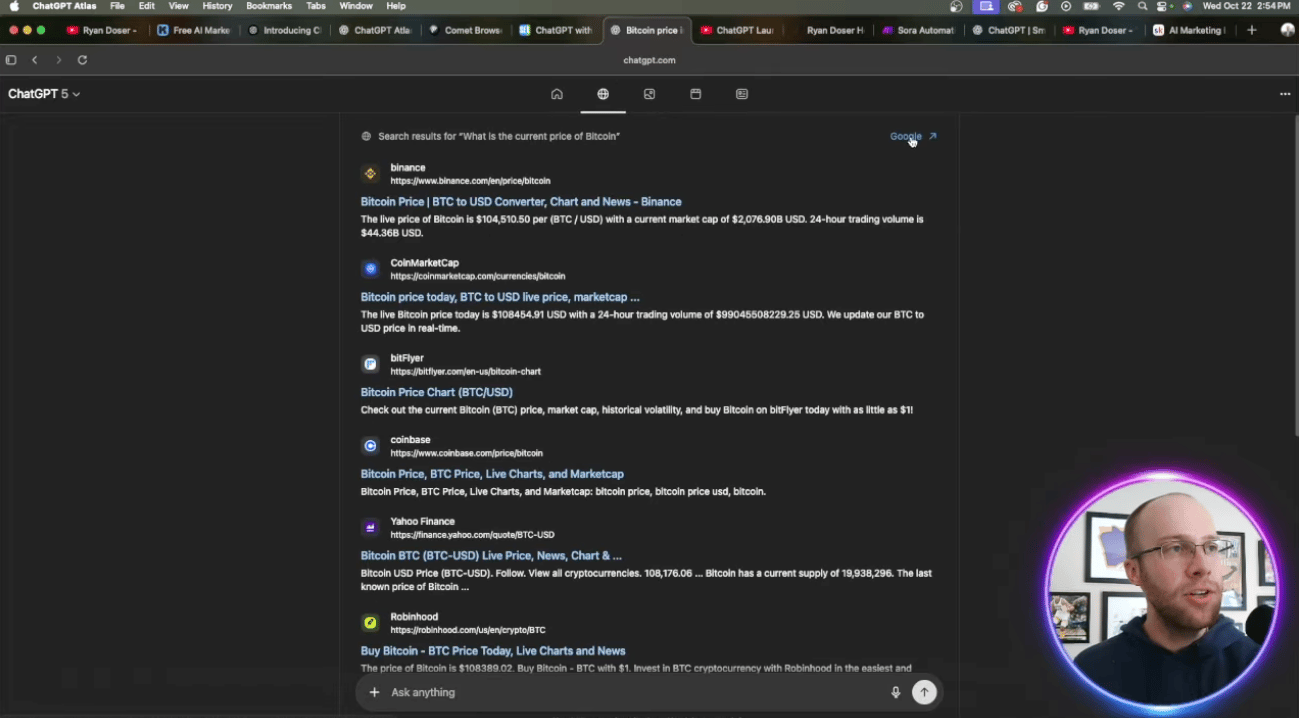Open the Bookmarks menu
Image resolution: width=1299 pixels, height=718 pixels.
[268, 6]
